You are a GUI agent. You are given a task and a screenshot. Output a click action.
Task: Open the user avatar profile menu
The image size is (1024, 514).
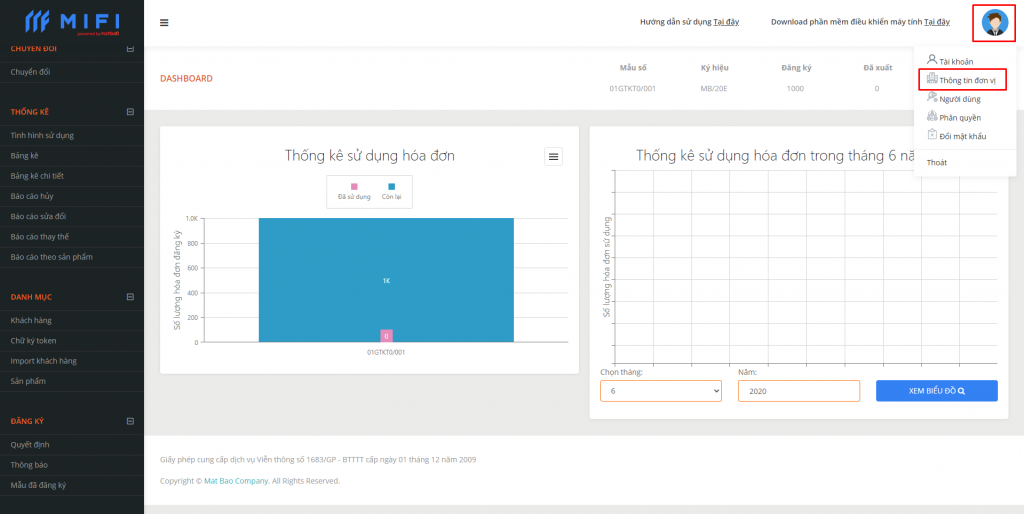pos(994,22)
